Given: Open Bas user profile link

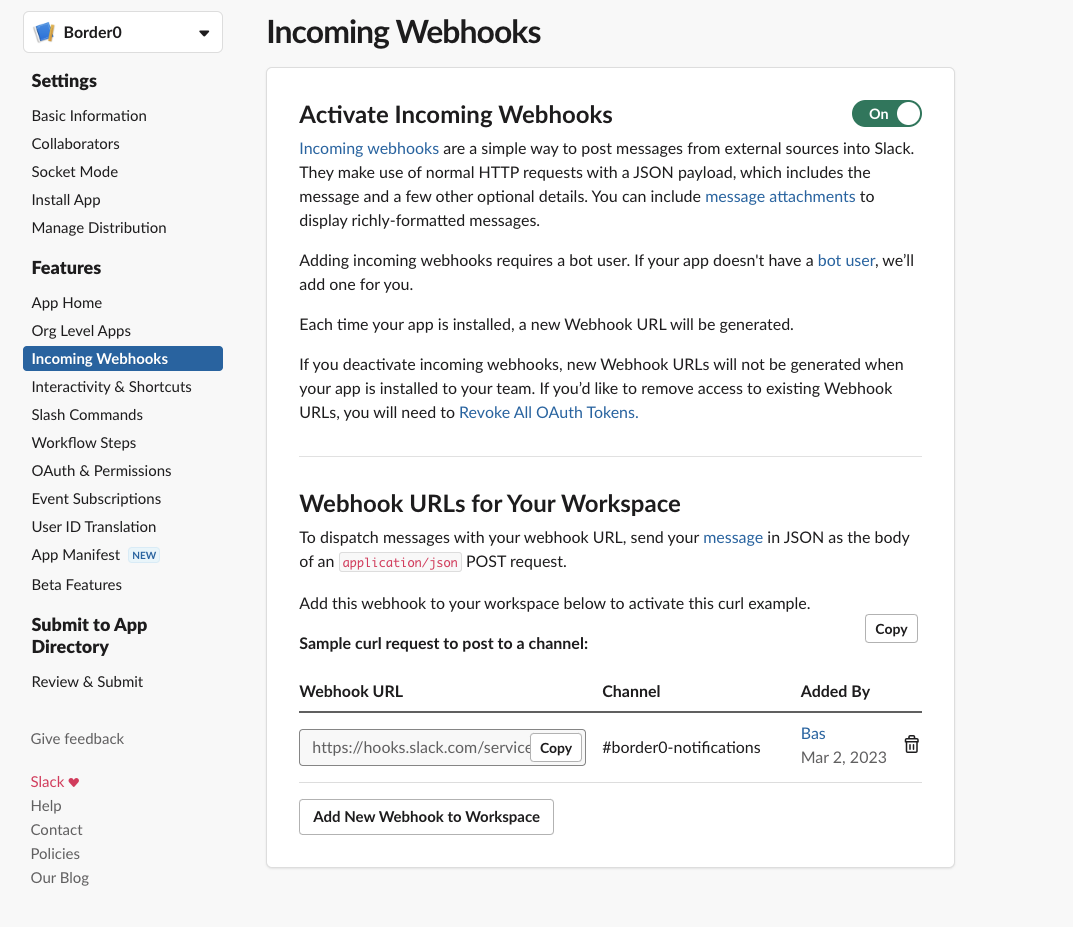Looking at the screenshot, I should (813, 733).
